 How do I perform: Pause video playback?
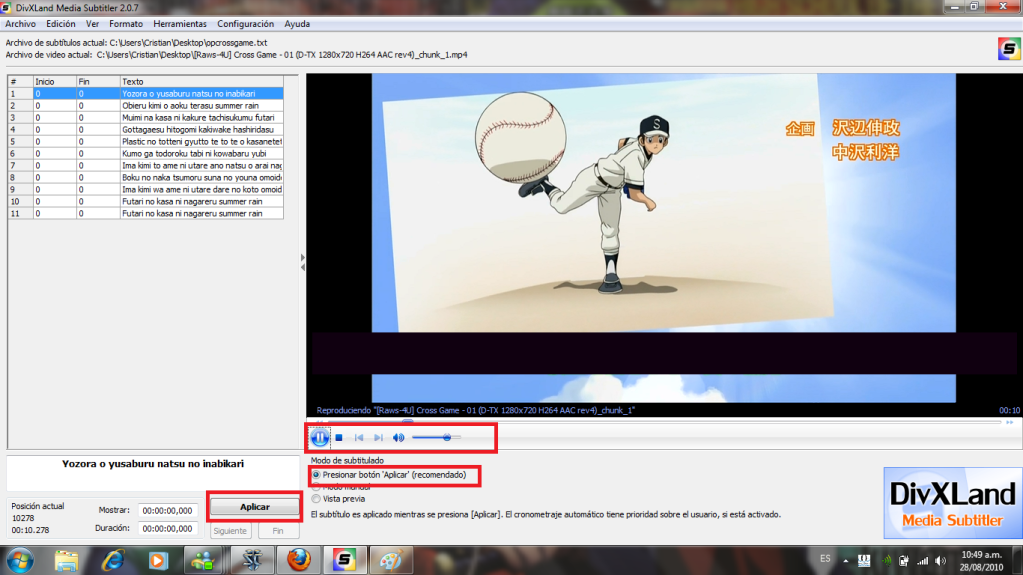pyautogui.click(x=320, y=437)
